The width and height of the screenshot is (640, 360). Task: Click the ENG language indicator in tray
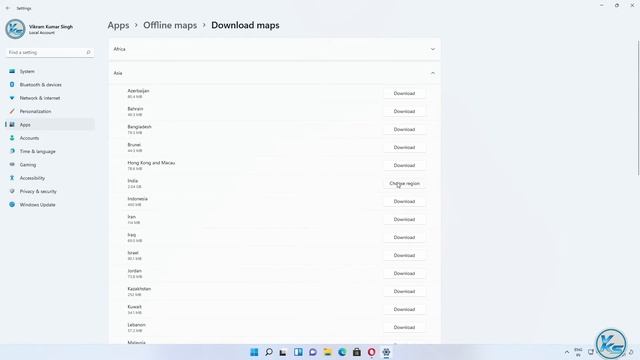point(578,352)
